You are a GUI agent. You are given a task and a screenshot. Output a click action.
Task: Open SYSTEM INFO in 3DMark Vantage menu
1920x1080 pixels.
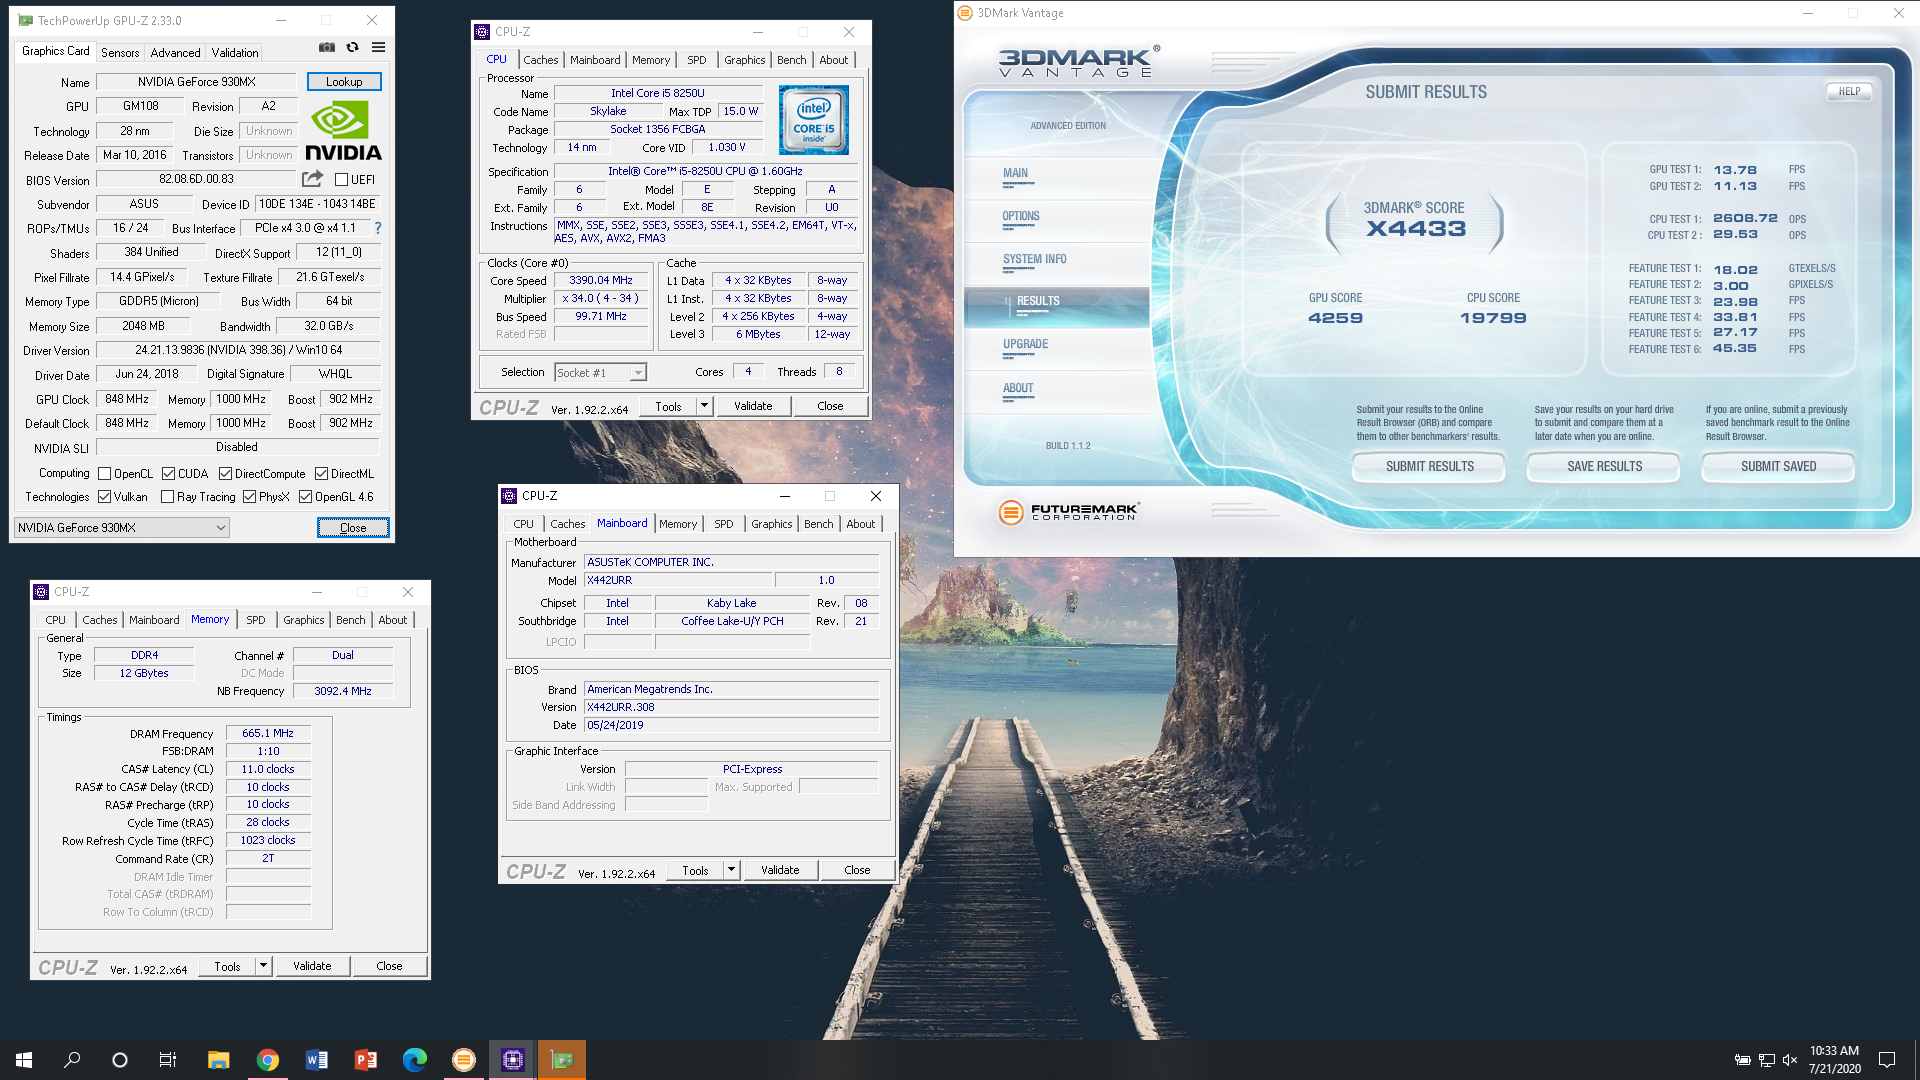point(1035,259)
